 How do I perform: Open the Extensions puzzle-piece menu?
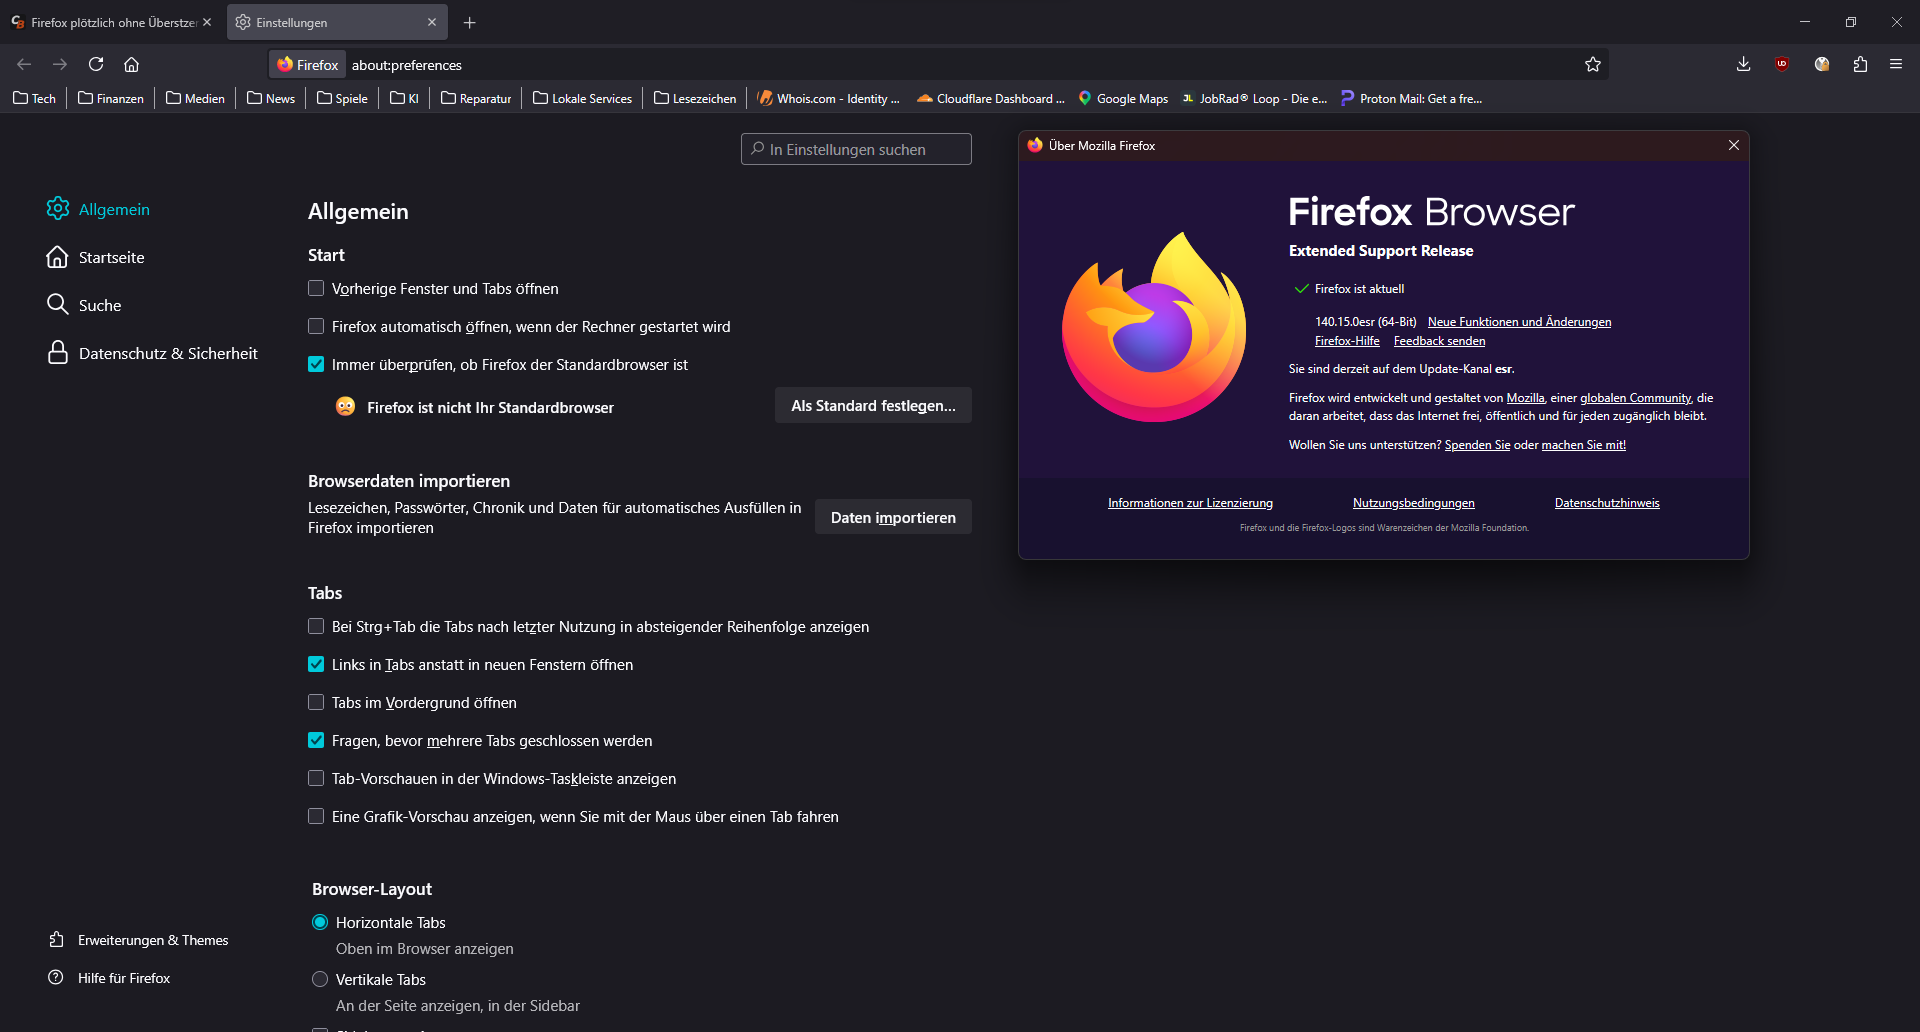pos(1860,64)
